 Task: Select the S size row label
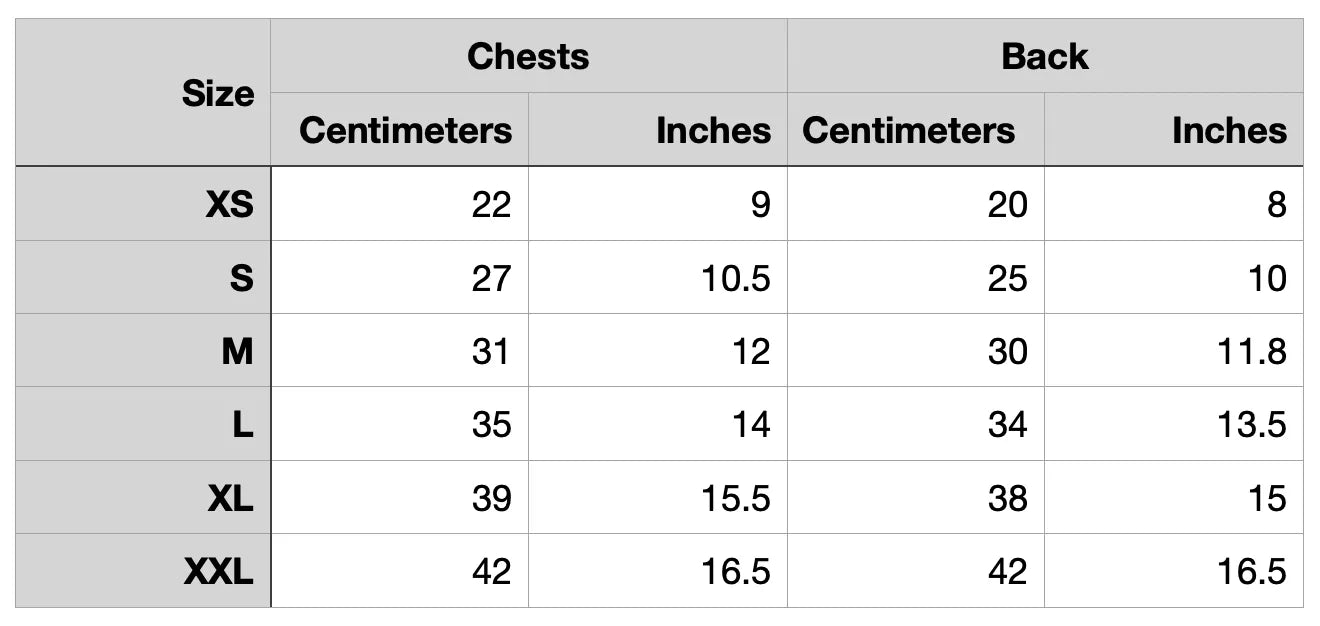point(241,278)
